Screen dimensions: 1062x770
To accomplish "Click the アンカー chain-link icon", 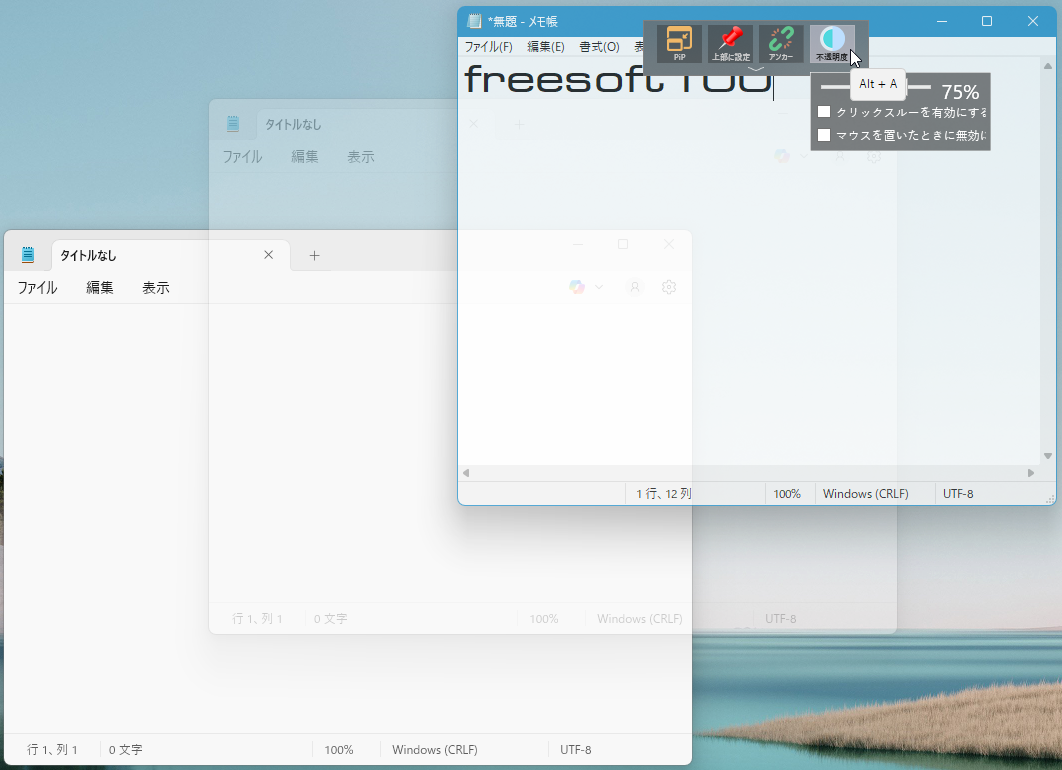I will [x=781, y=43].
